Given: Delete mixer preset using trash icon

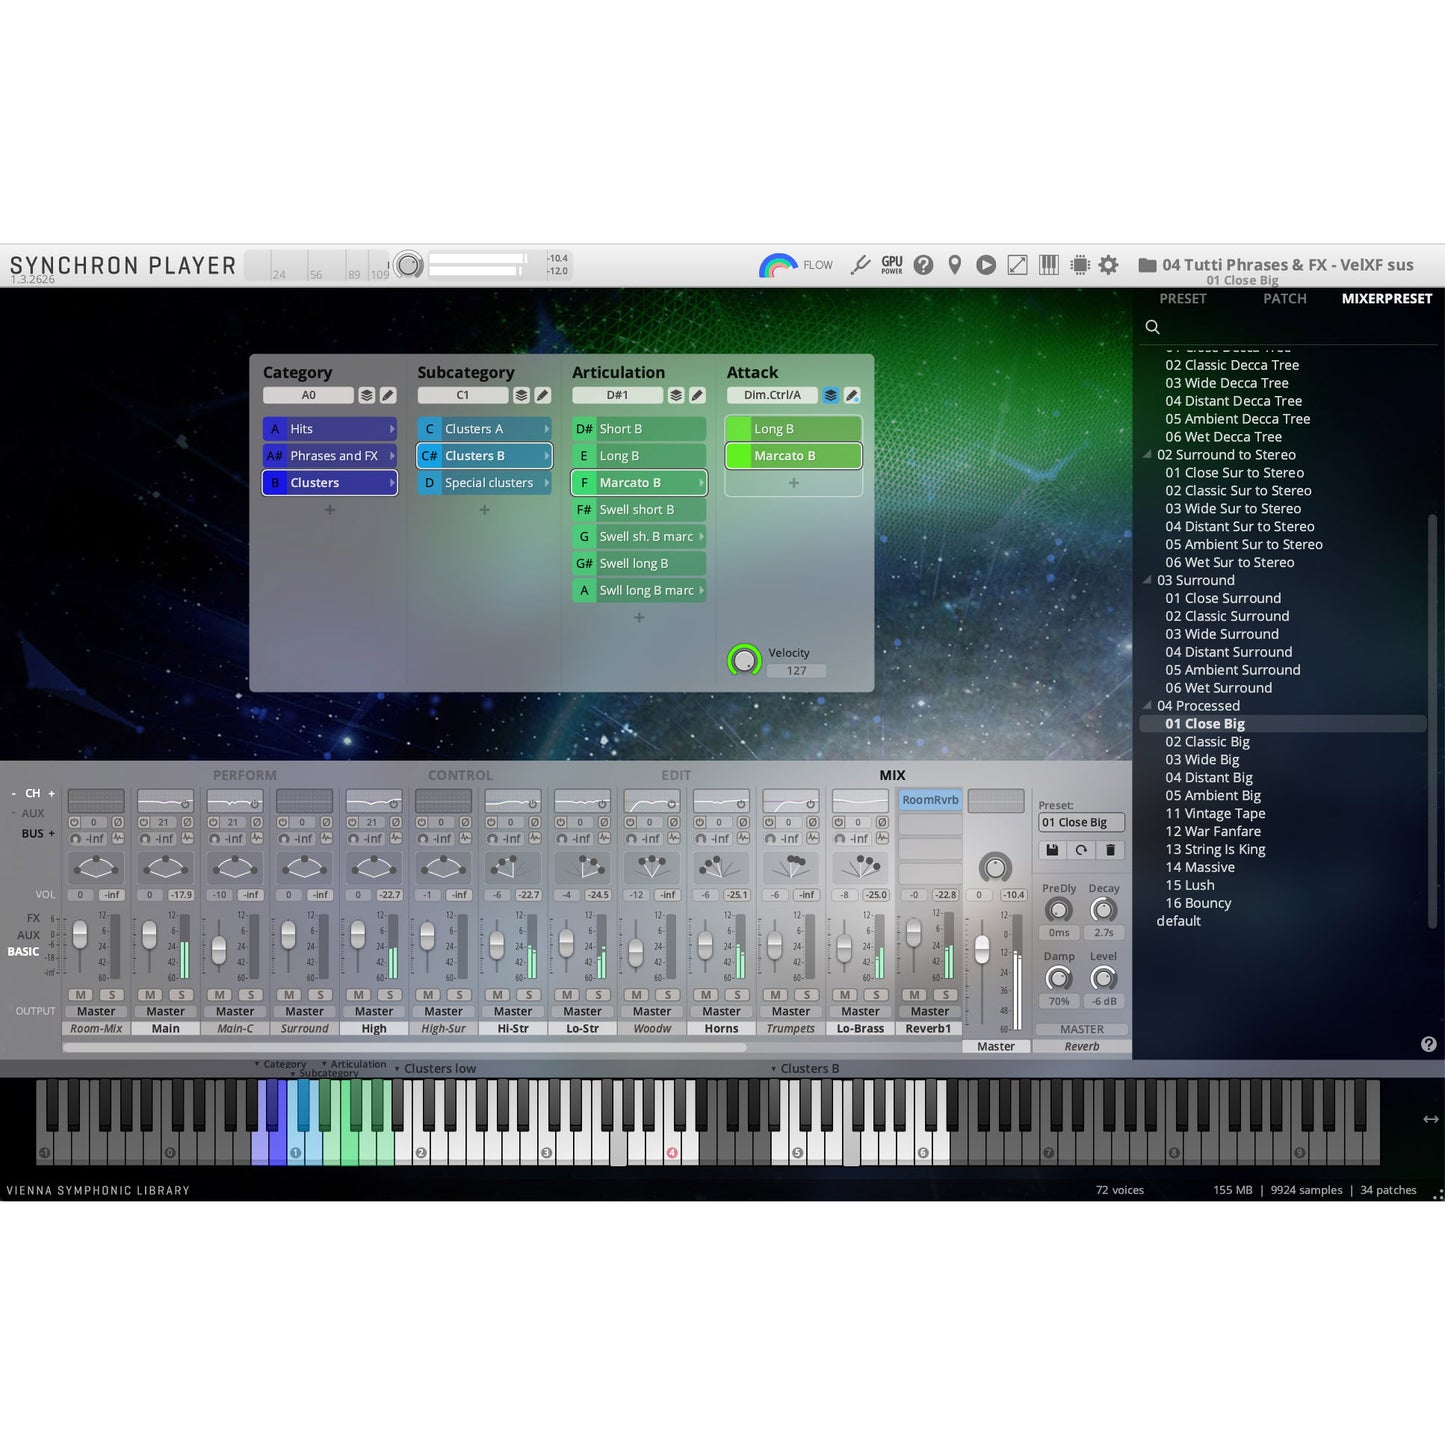Looking at the screenshot, I should [1110, 850].
